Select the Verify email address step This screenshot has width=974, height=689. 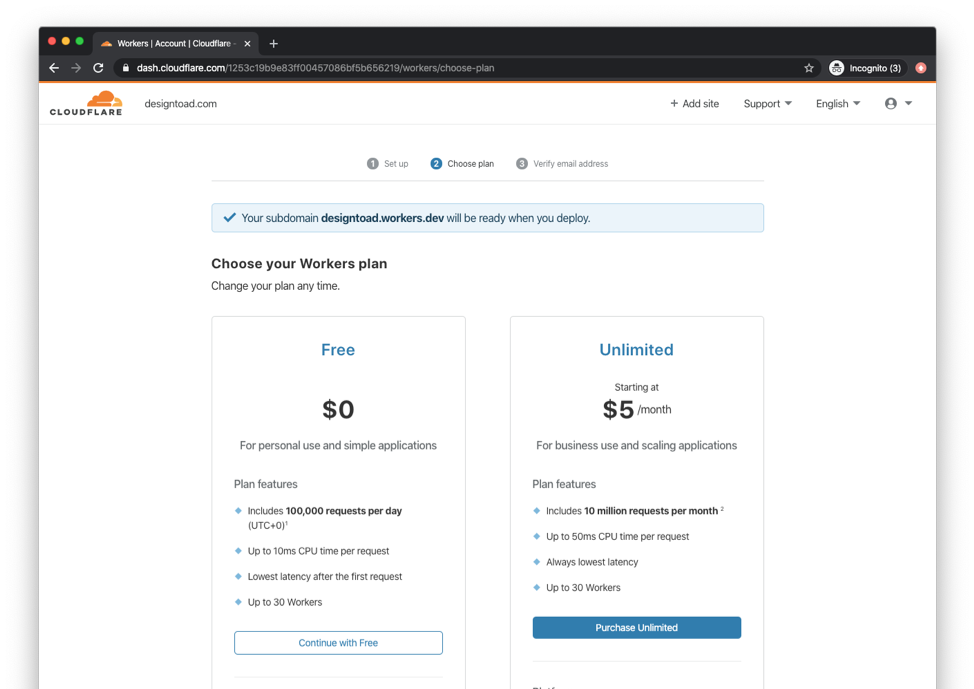(x=562, y=164)
